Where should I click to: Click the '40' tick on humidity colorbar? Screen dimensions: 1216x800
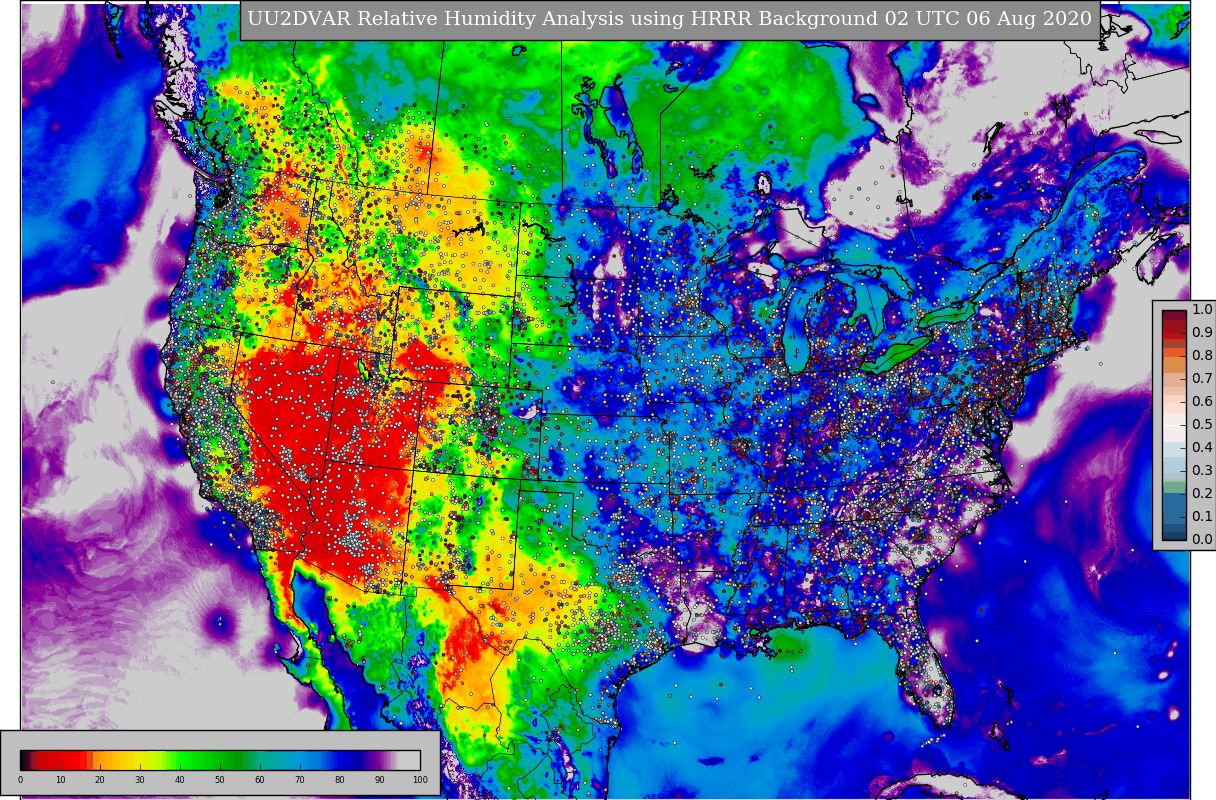(x=180, y=780)
